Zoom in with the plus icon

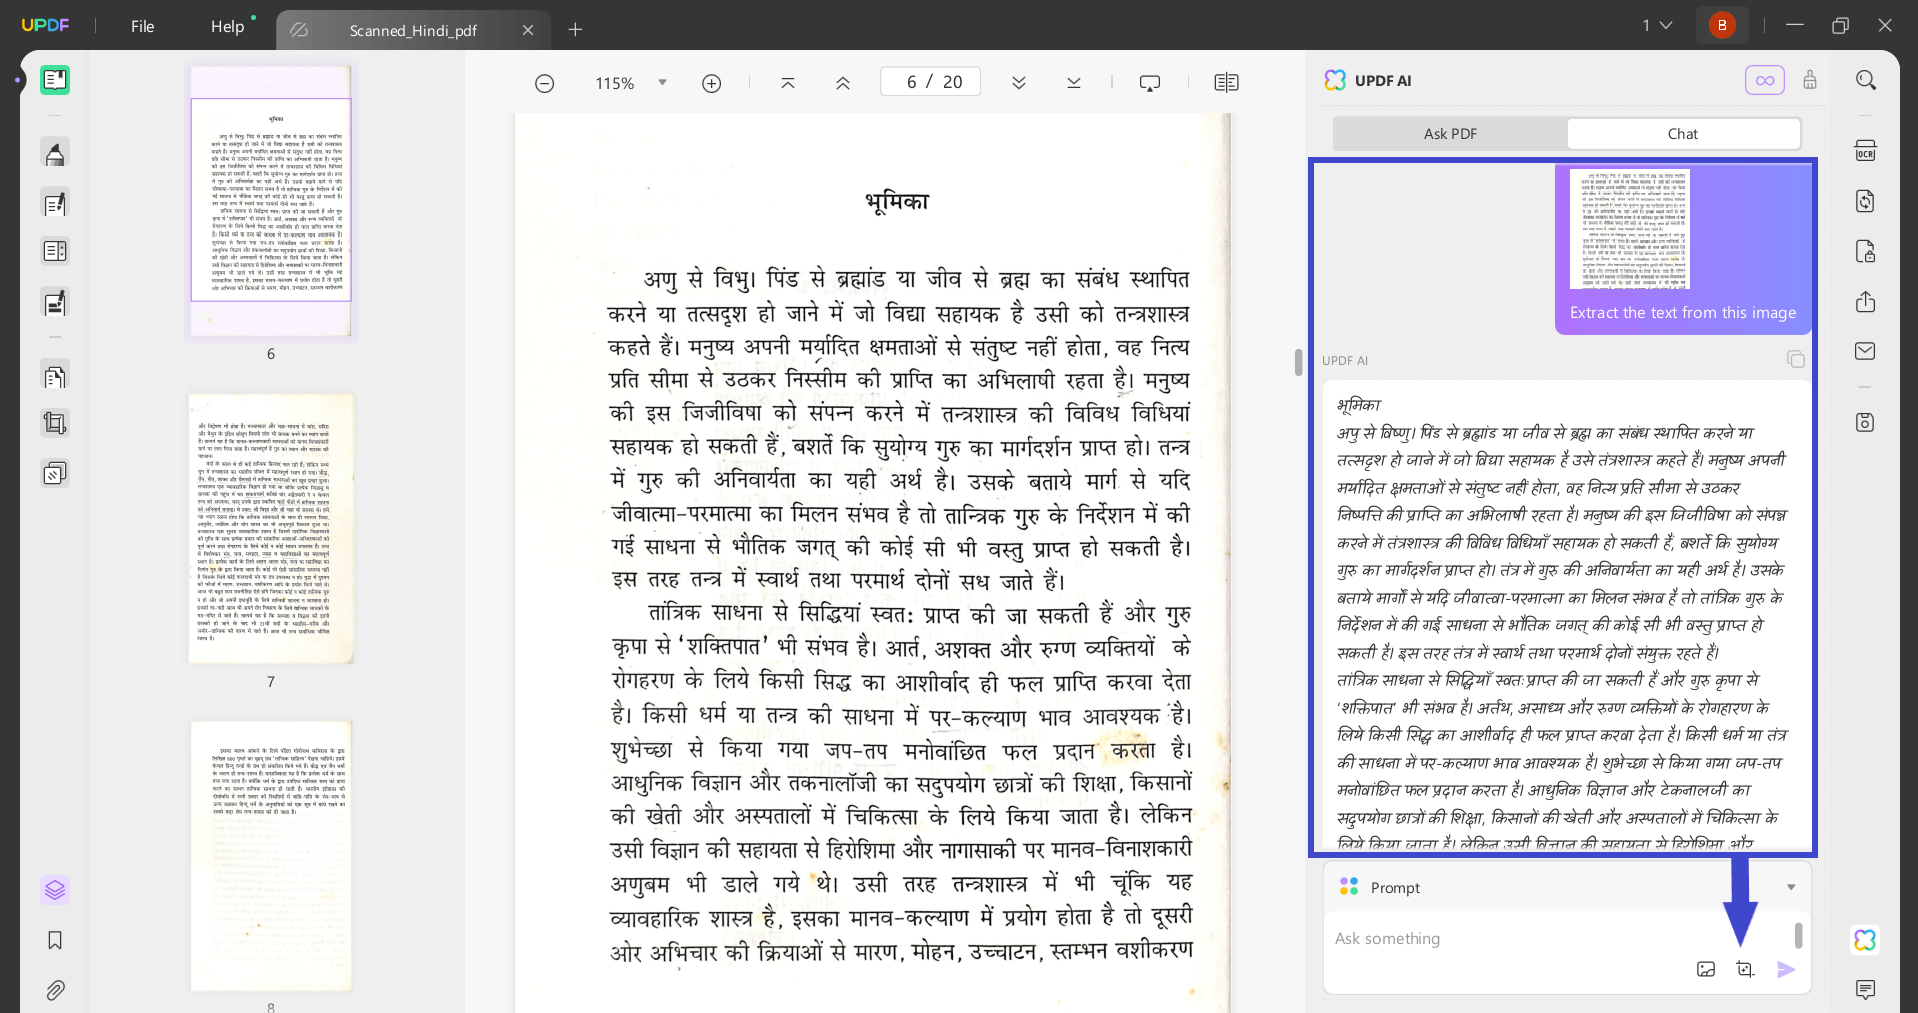pos(711,83)
